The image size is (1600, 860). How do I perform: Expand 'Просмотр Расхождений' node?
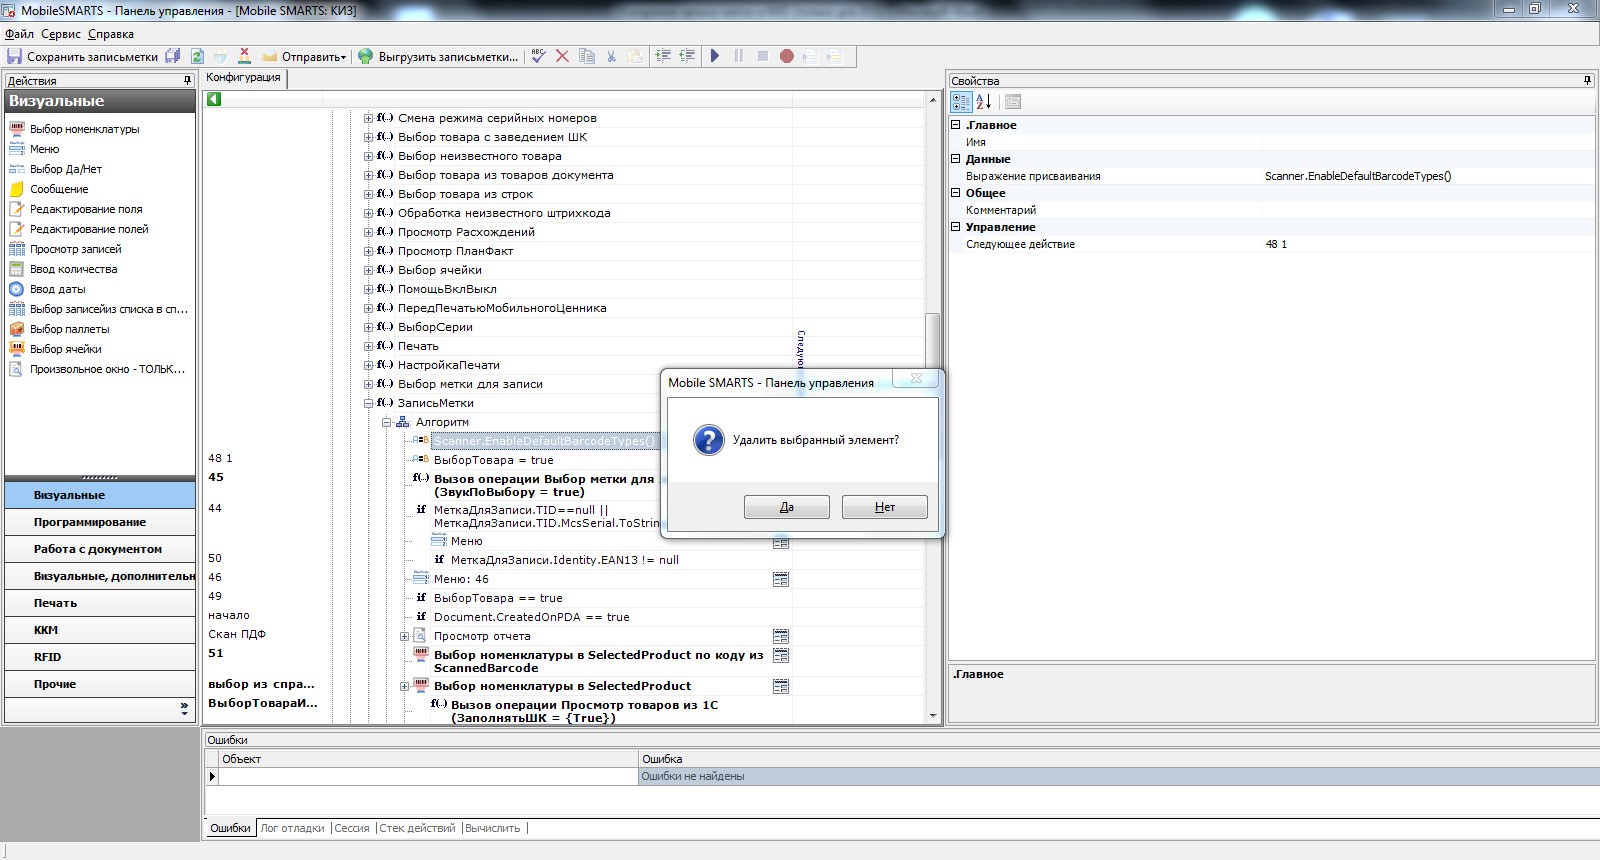point(368,232)
